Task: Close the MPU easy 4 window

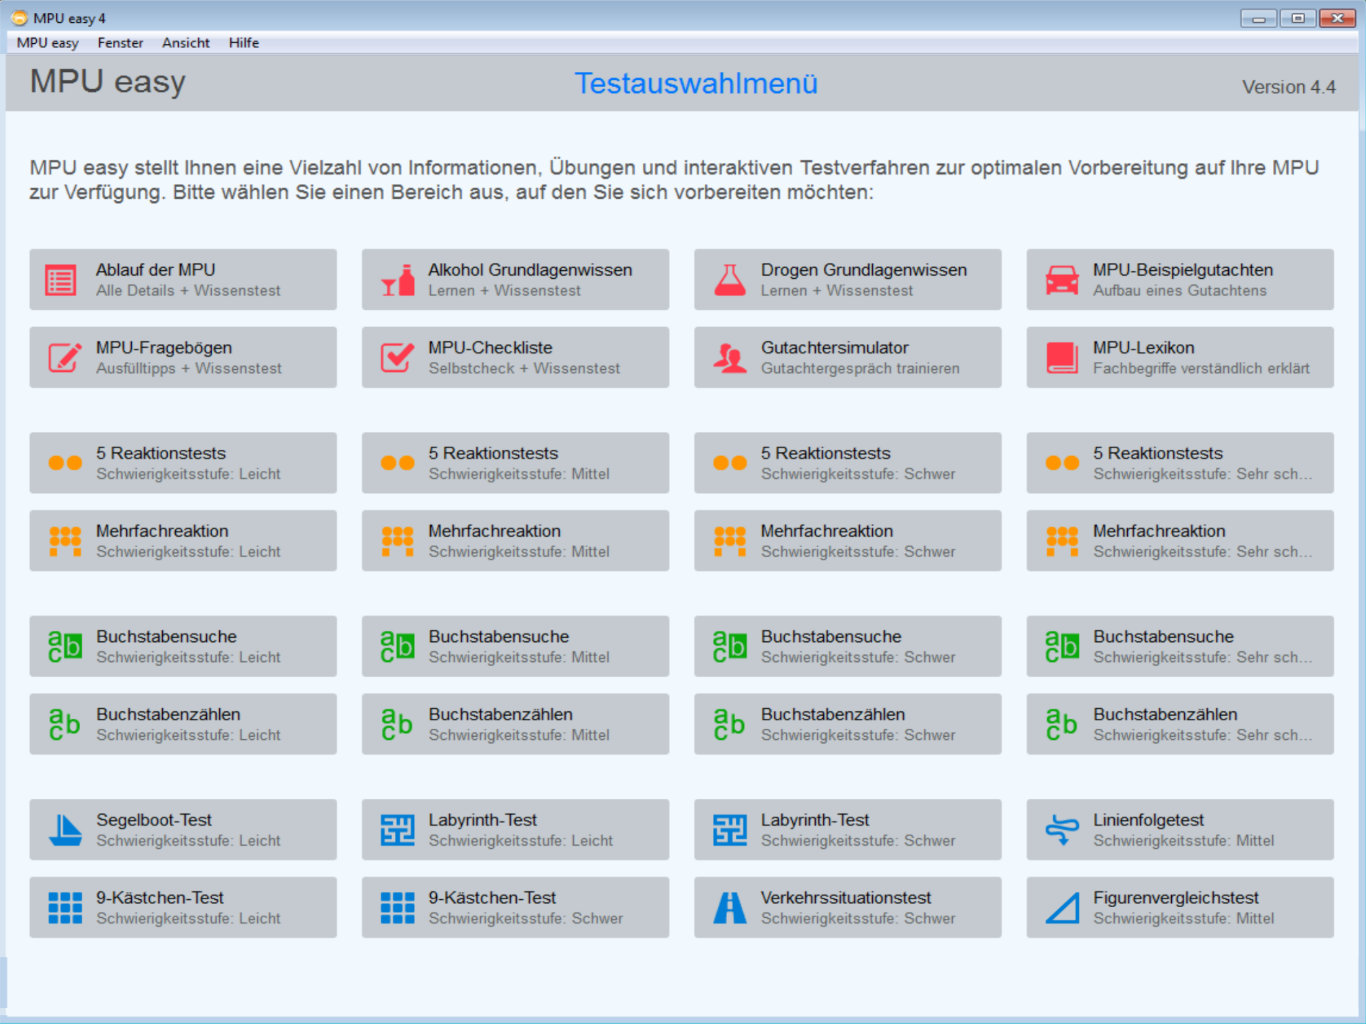Action: click(x=1337, y=18)
